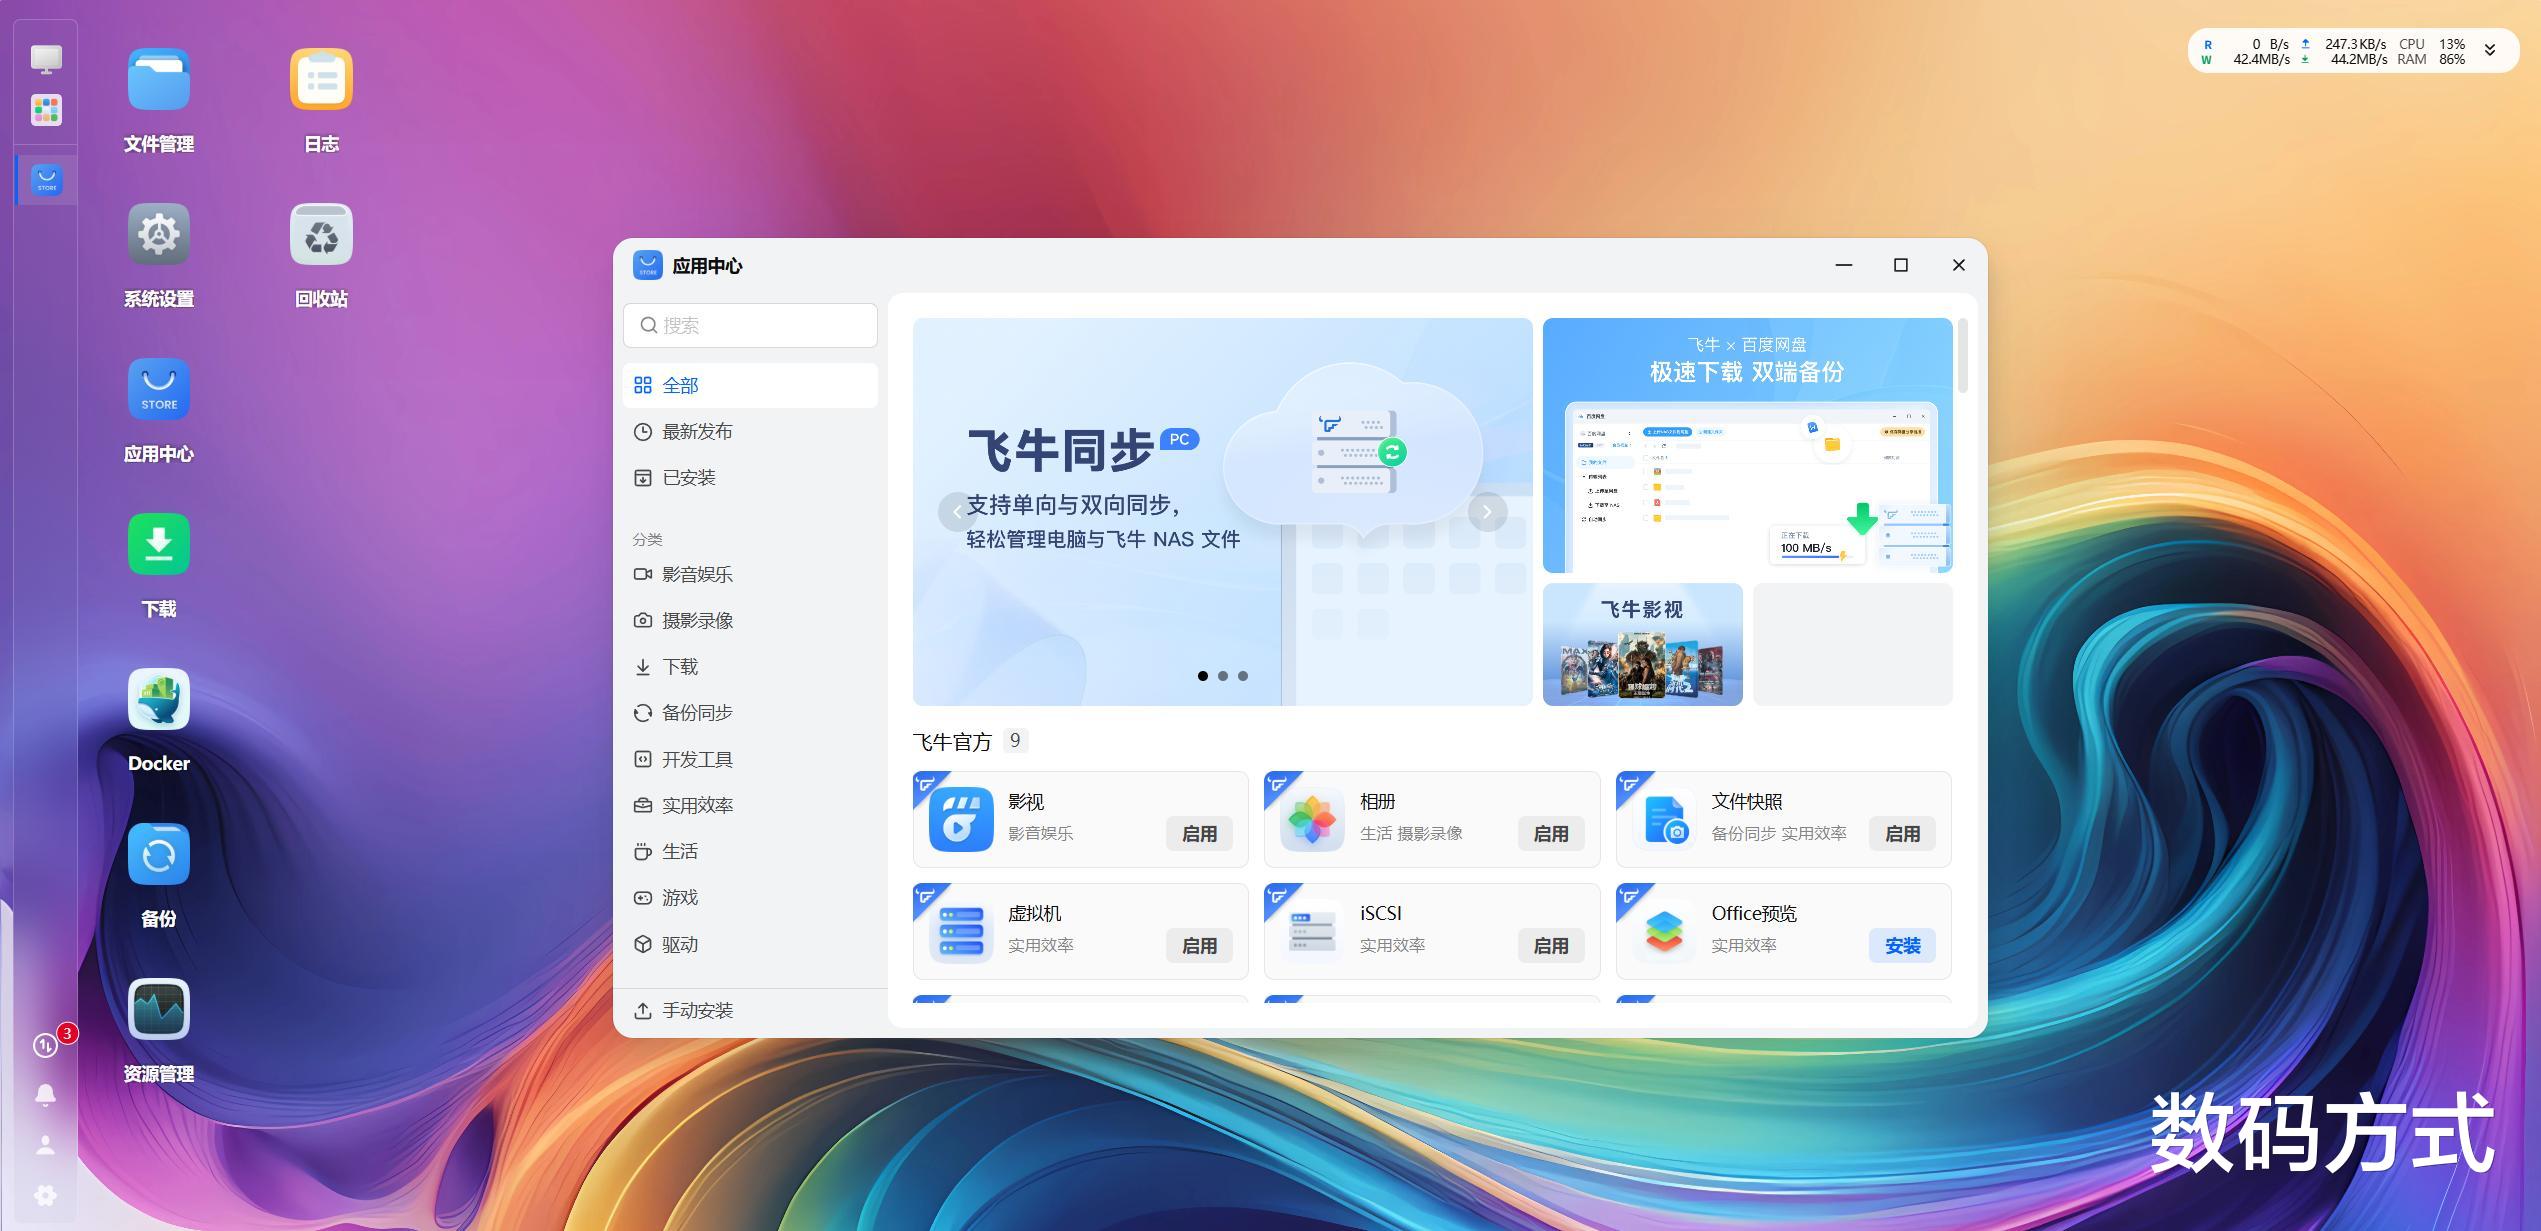Open the Docker desktop icon

point(158,700)
